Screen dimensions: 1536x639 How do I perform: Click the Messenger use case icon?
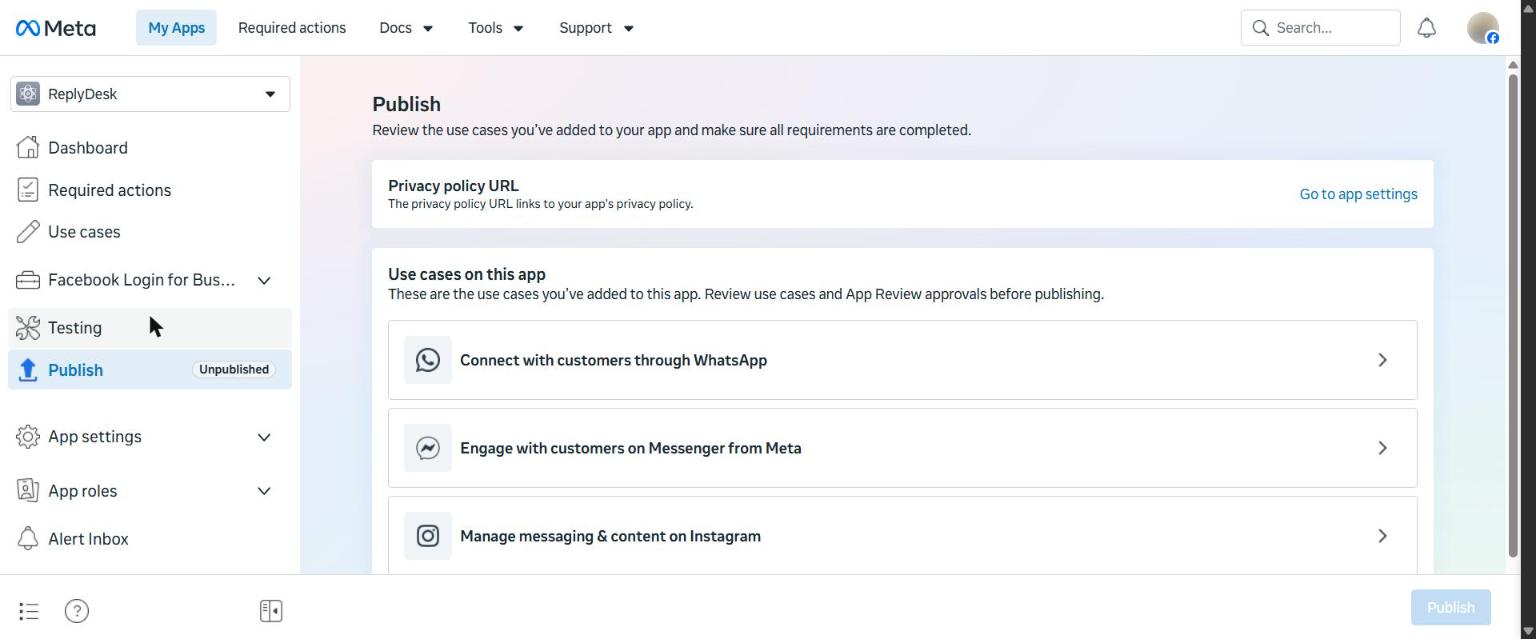click(428, 448)
